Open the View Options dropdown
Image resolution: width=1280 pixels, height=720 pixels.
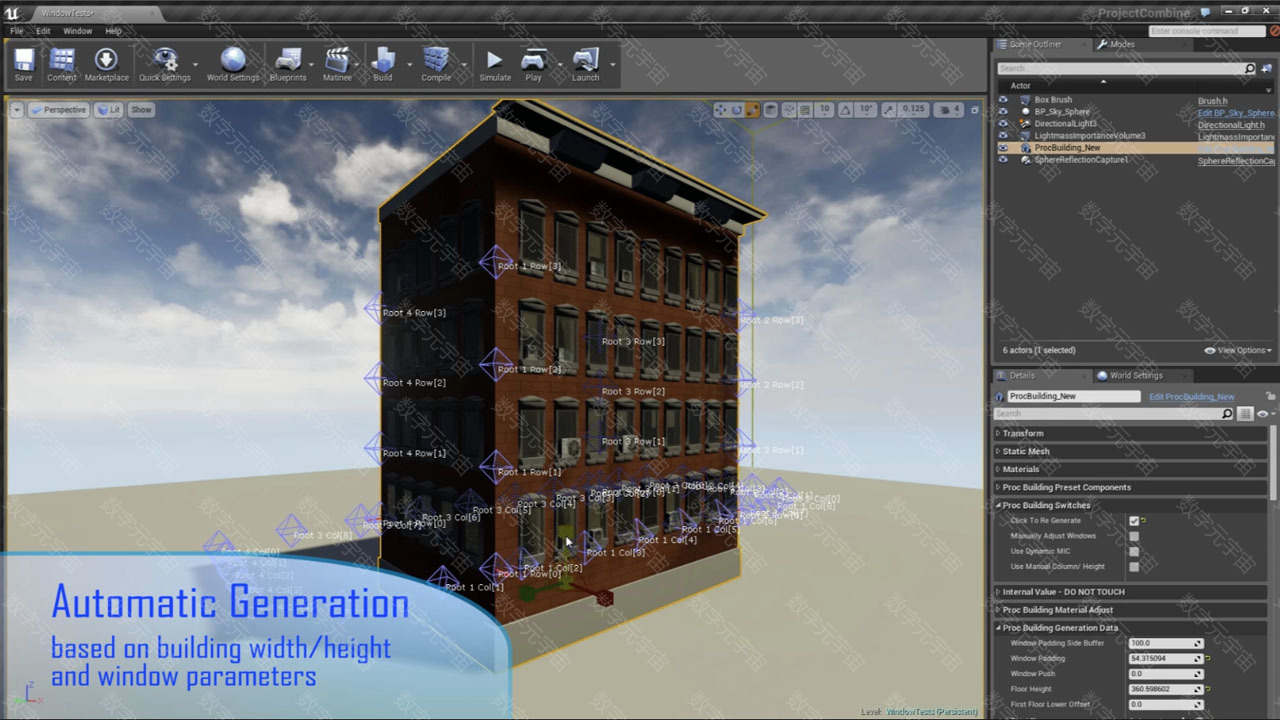[1239, 351]
